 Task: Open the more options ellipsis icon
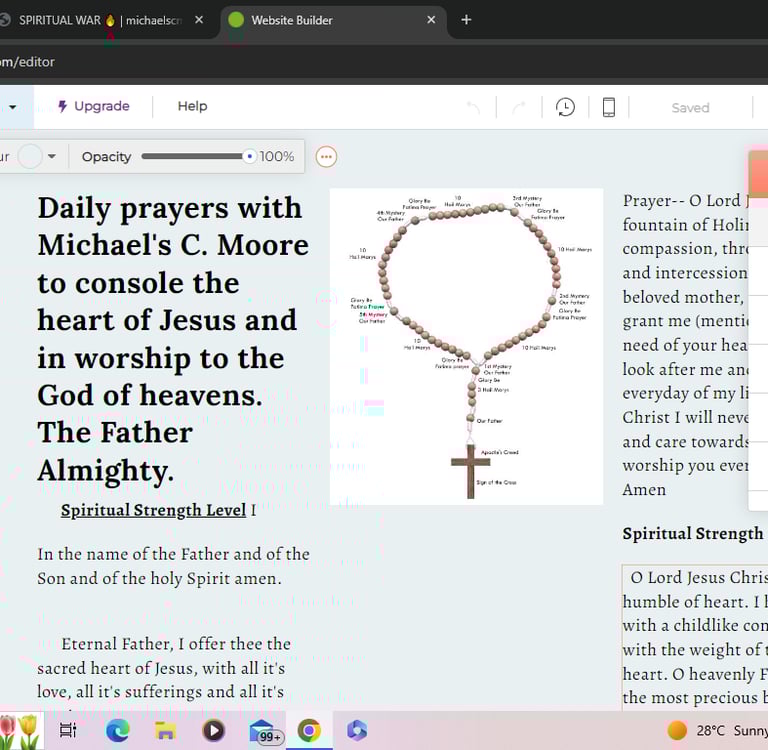(326, 157)
